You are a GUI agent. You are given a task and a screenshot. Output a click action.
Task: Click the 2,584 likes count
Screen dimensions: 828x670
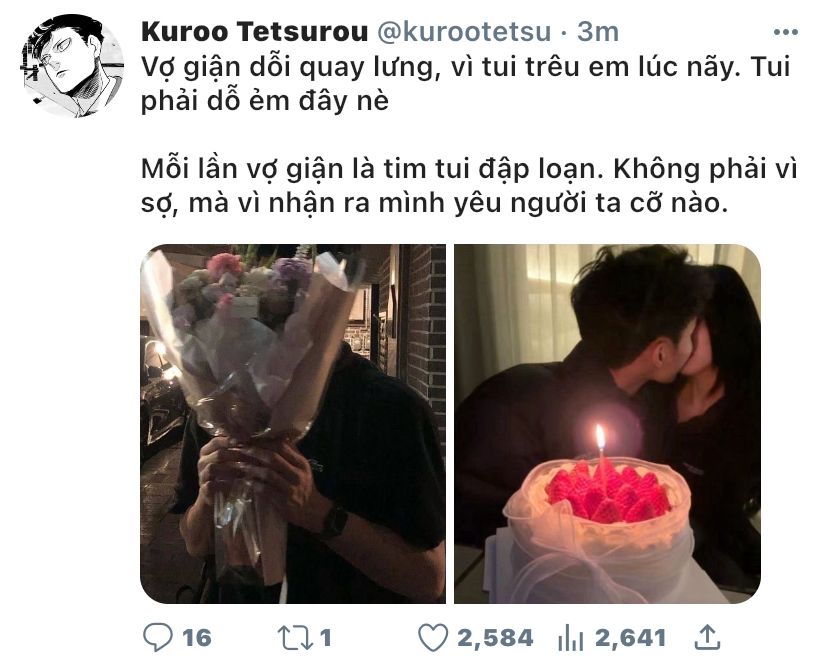pos(495,638)
